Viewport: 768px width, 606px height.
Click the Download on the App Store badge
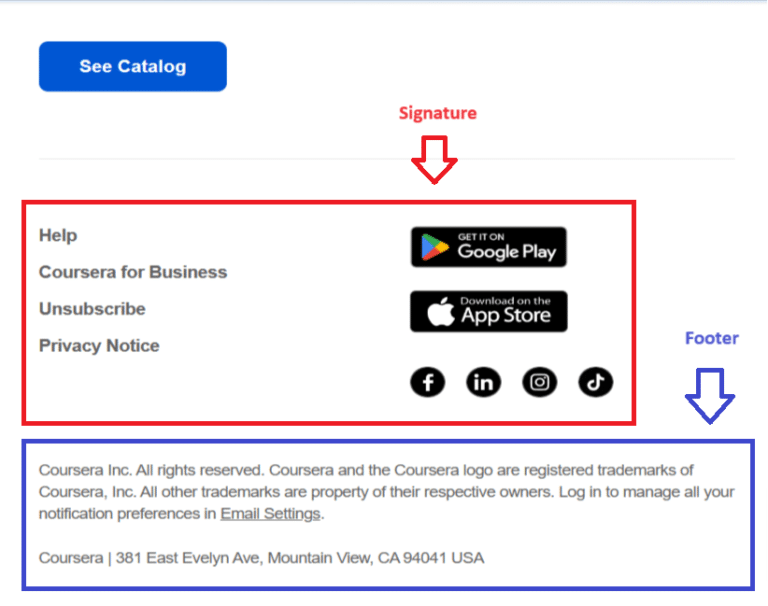[488, 312]
